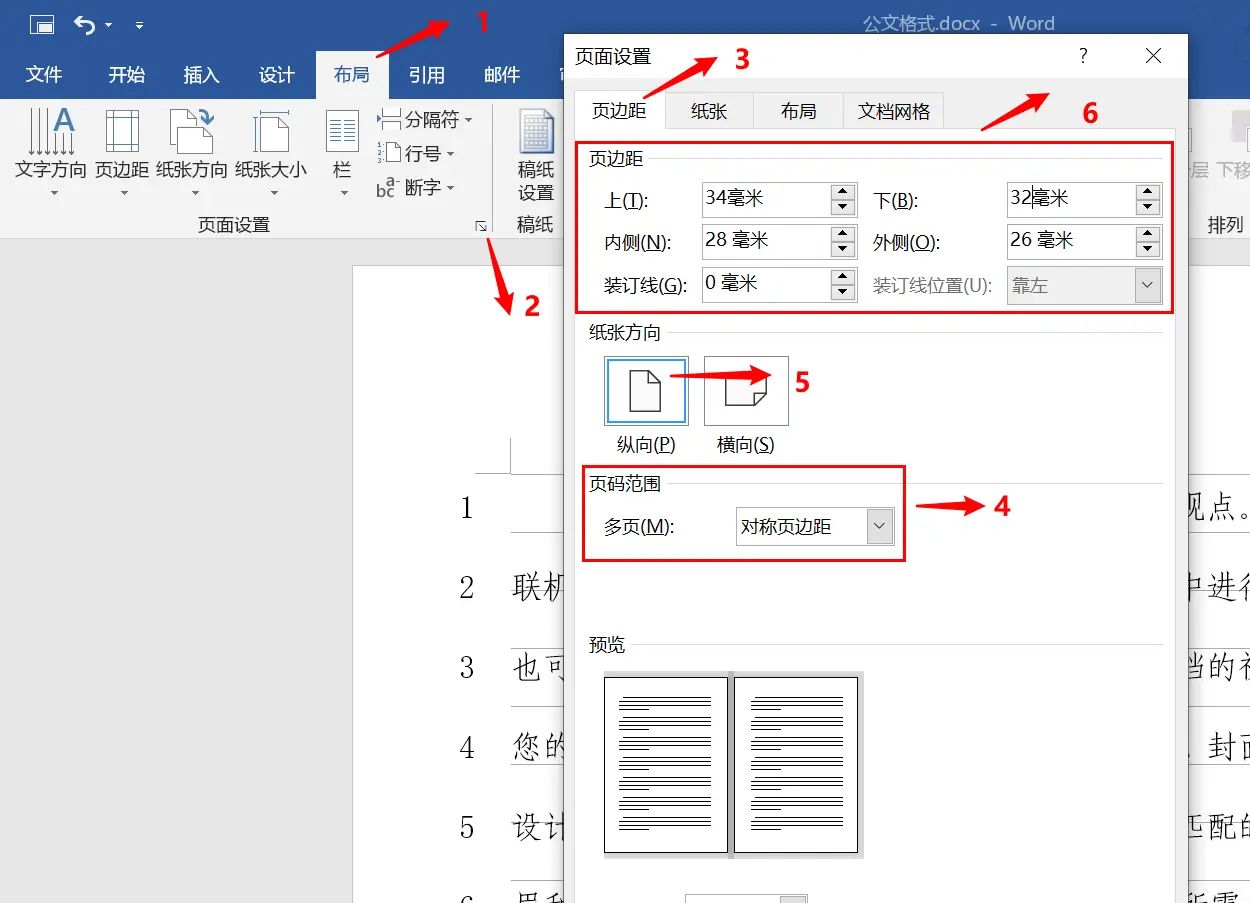Click the 分隔符 (Breaks) icon
1250x903 pixels.
coord(423,118)
